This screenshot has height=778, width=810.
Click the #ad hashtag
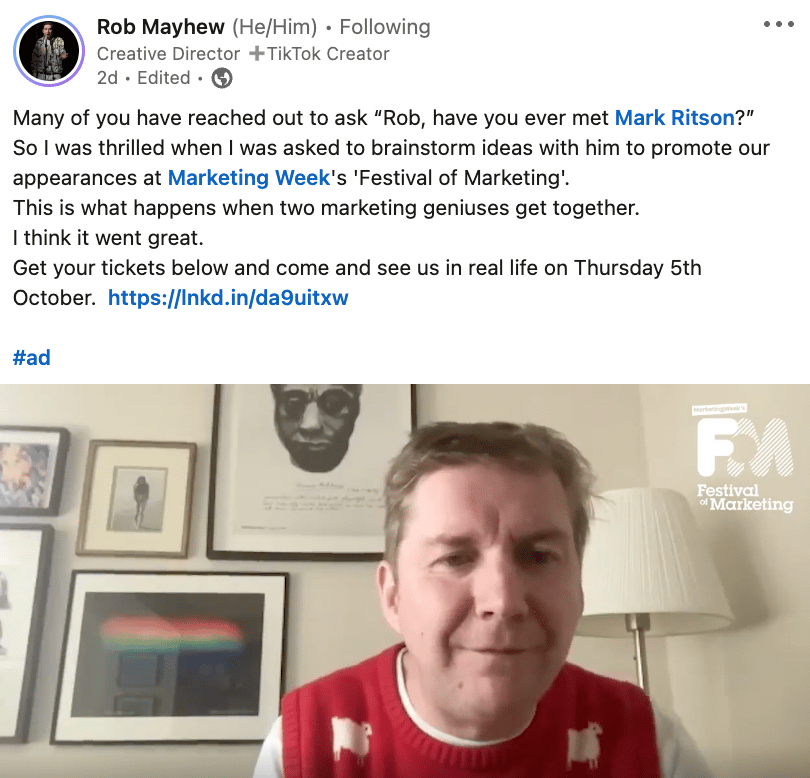(x=32, y=357)
